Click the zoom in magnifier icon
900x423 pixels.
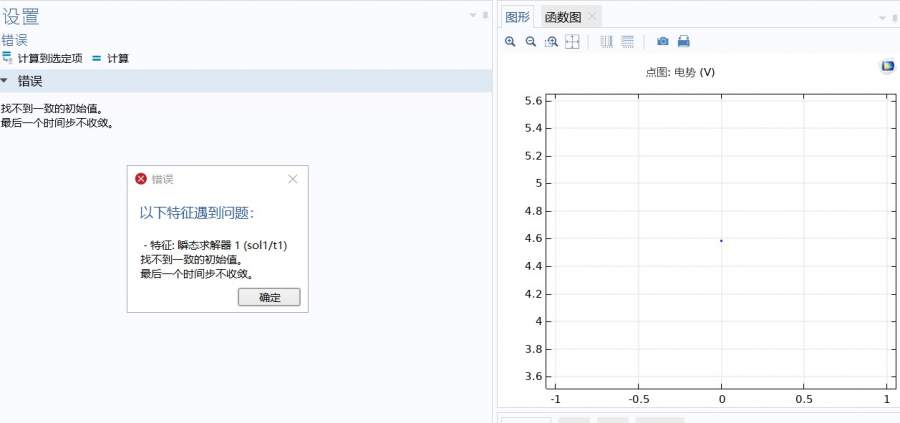pyautogui.click(x=510, y=41)
